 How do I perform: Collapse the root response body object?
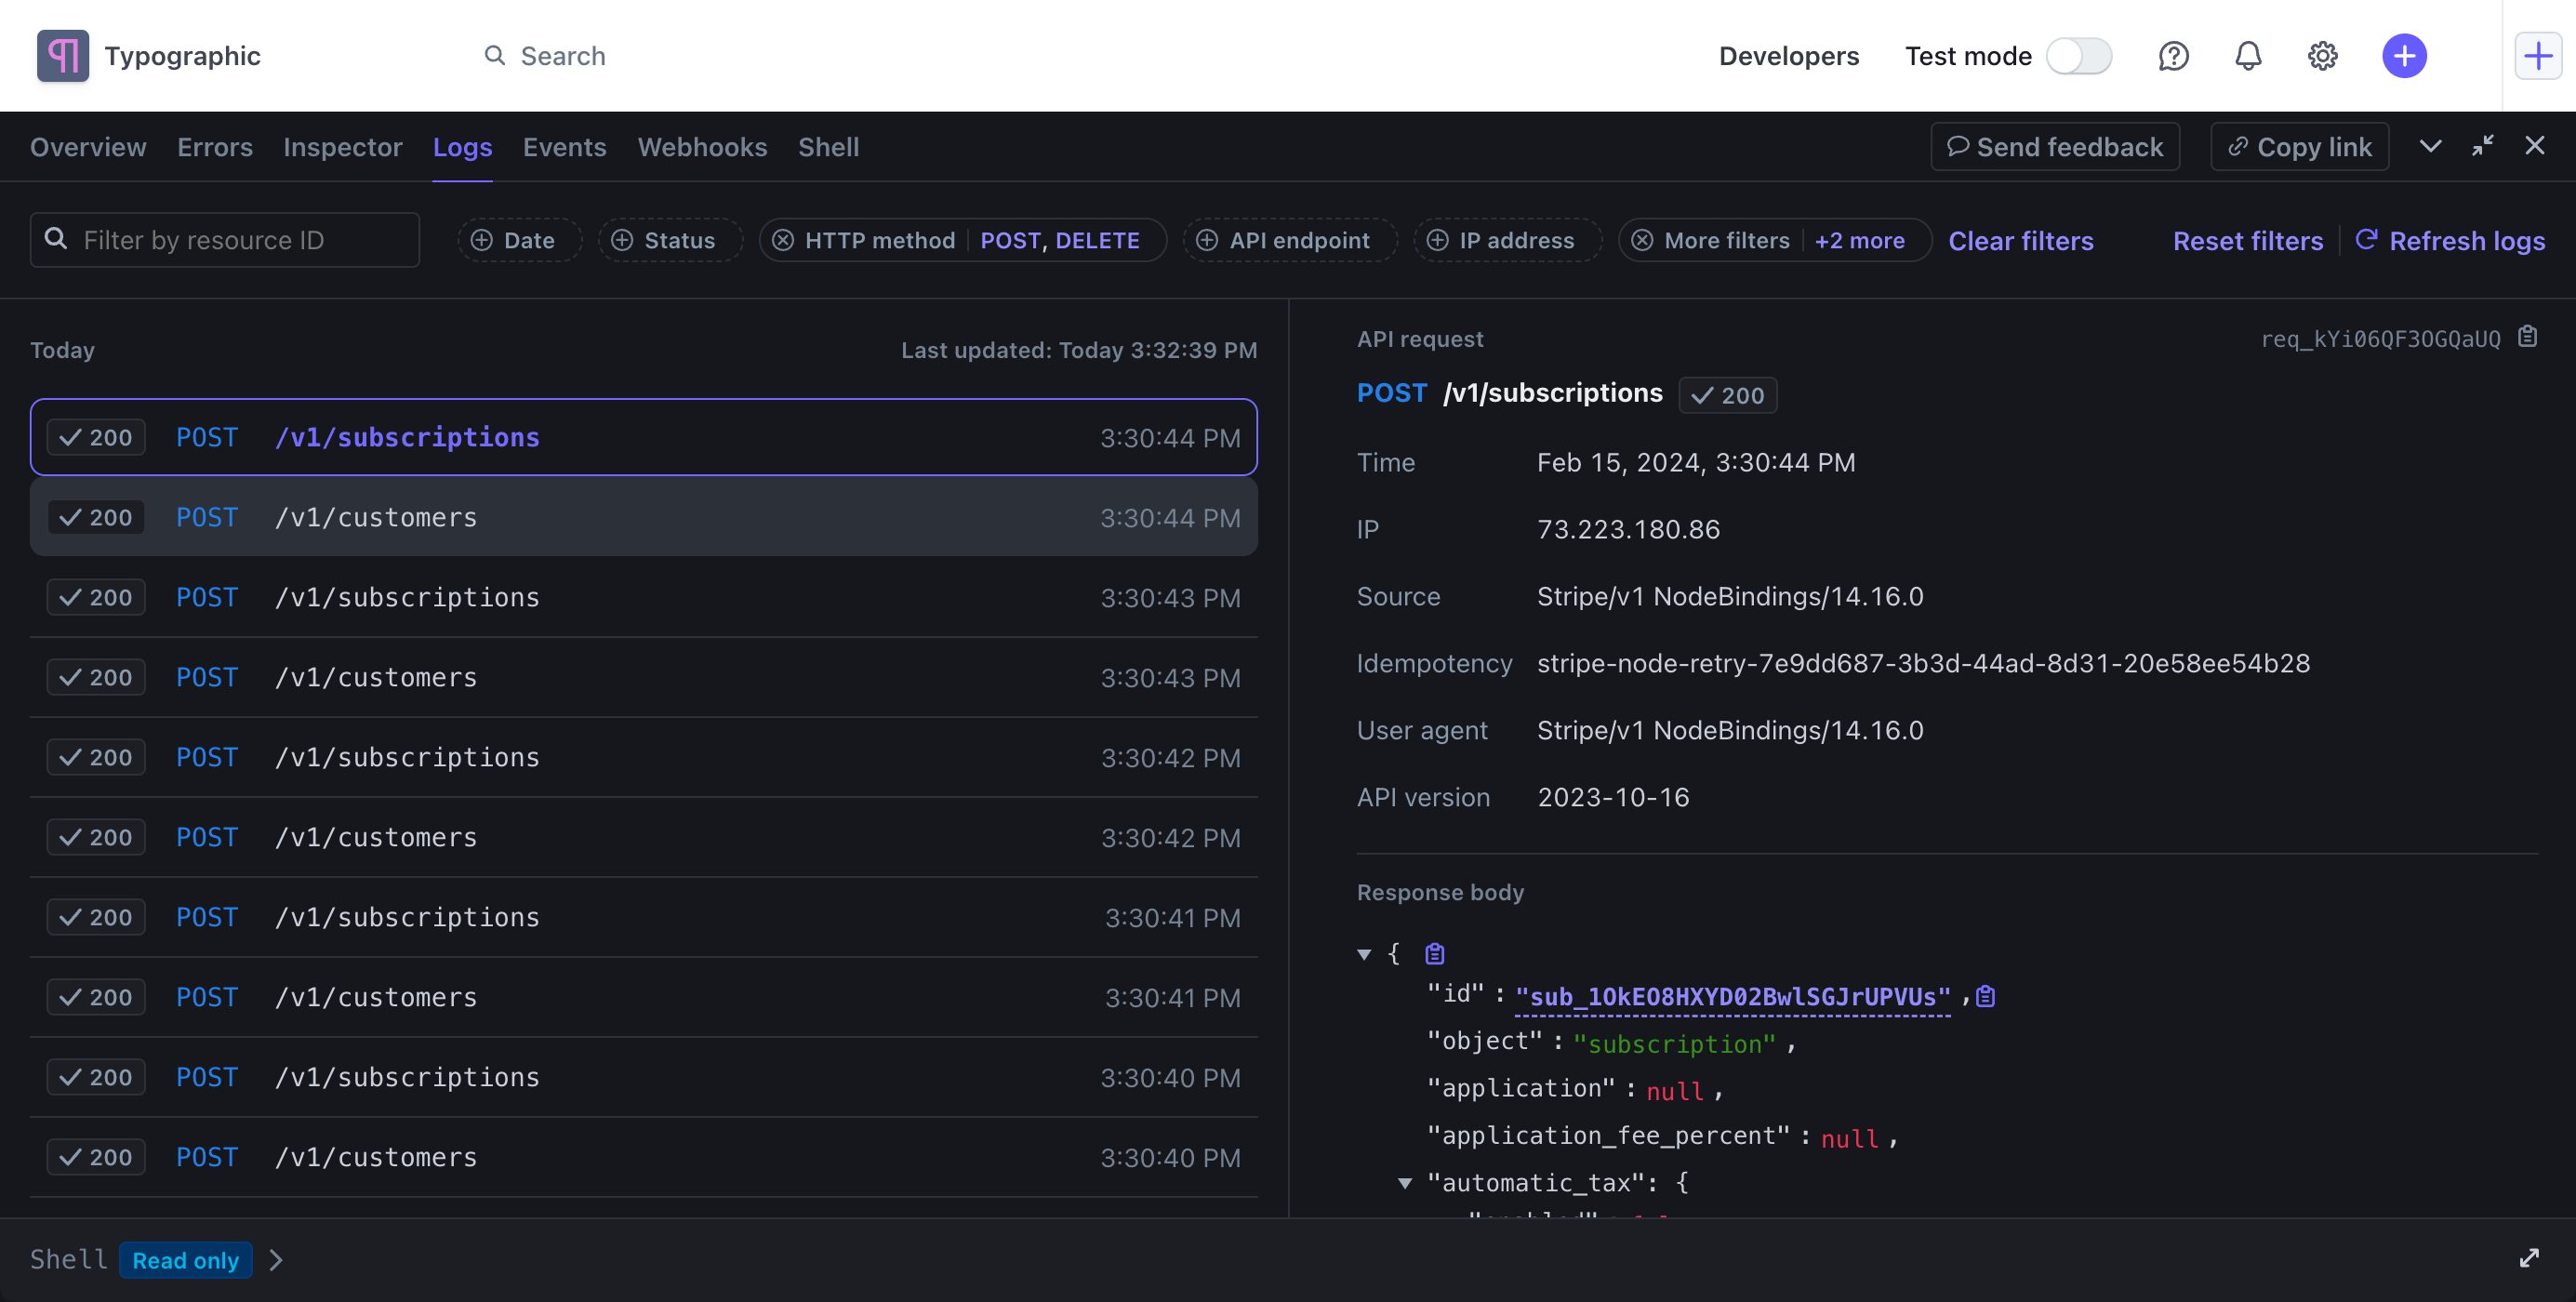pos(1366,953)
